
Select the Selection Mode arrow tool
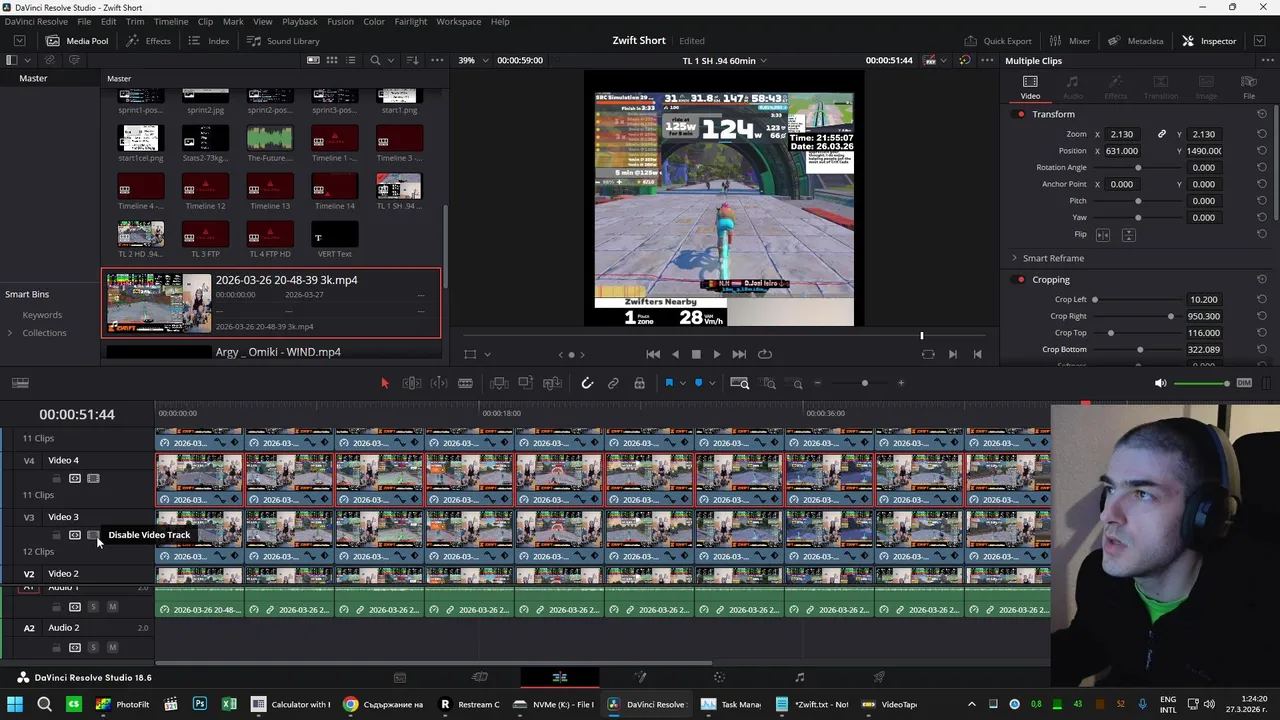point(385,383)
